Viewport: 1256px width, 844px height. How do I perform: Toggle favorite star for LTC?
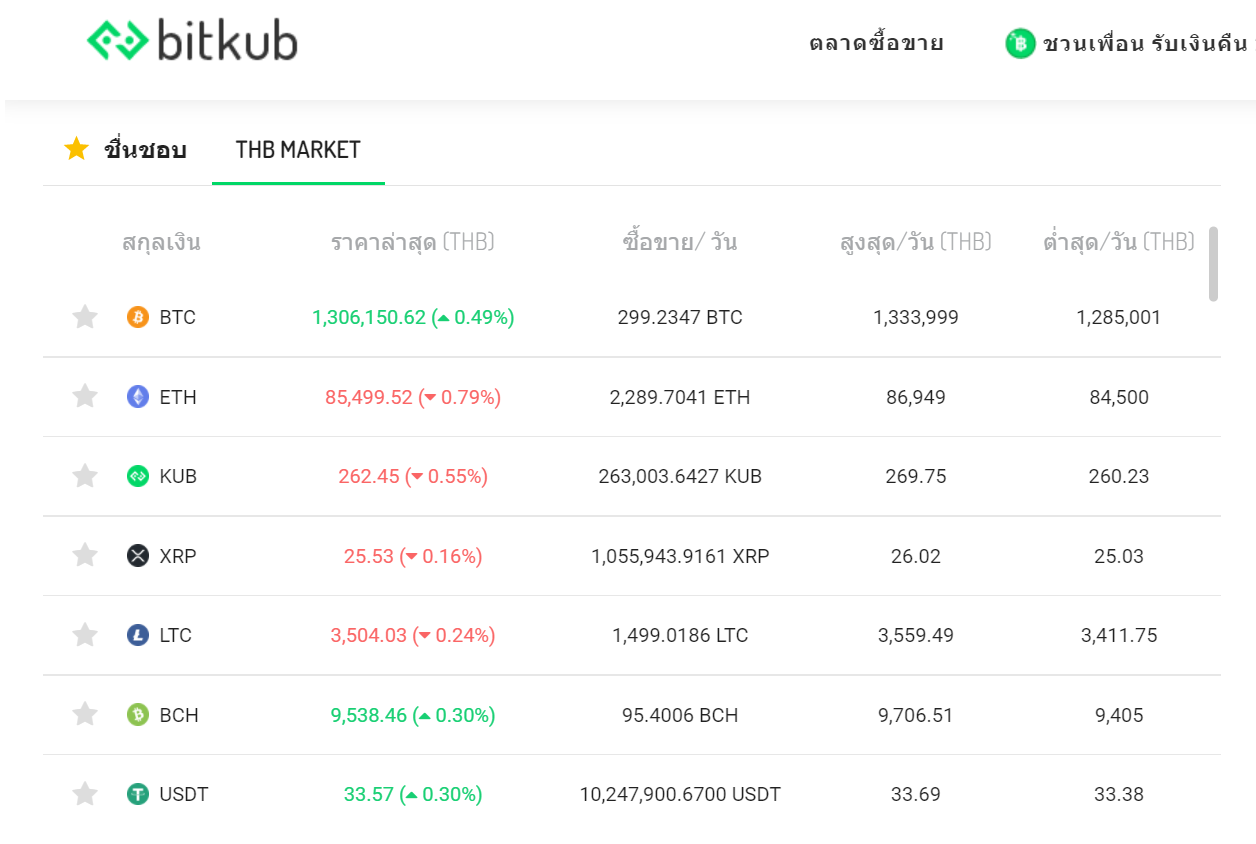pyautogui.click(x=85, y=635)
